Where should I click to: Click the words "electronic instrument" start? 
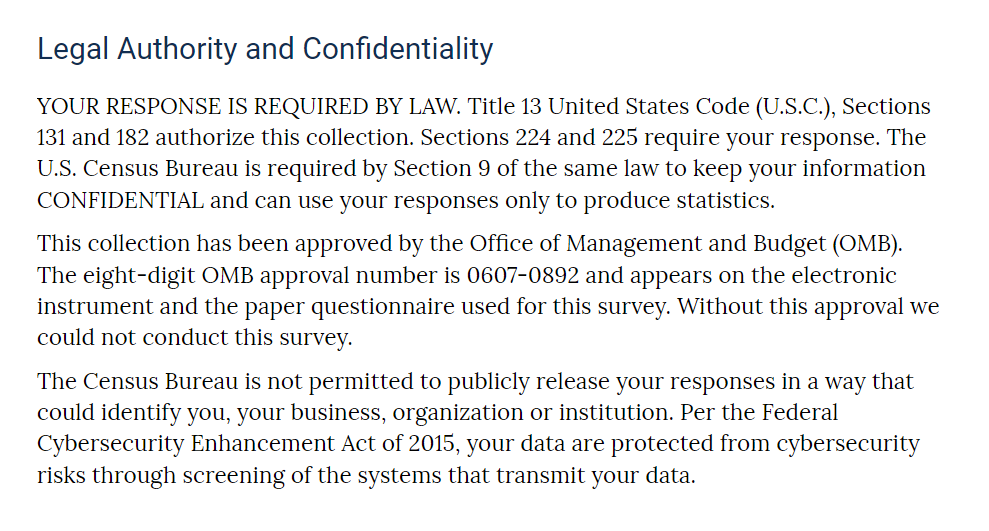[x=842, y=275]
